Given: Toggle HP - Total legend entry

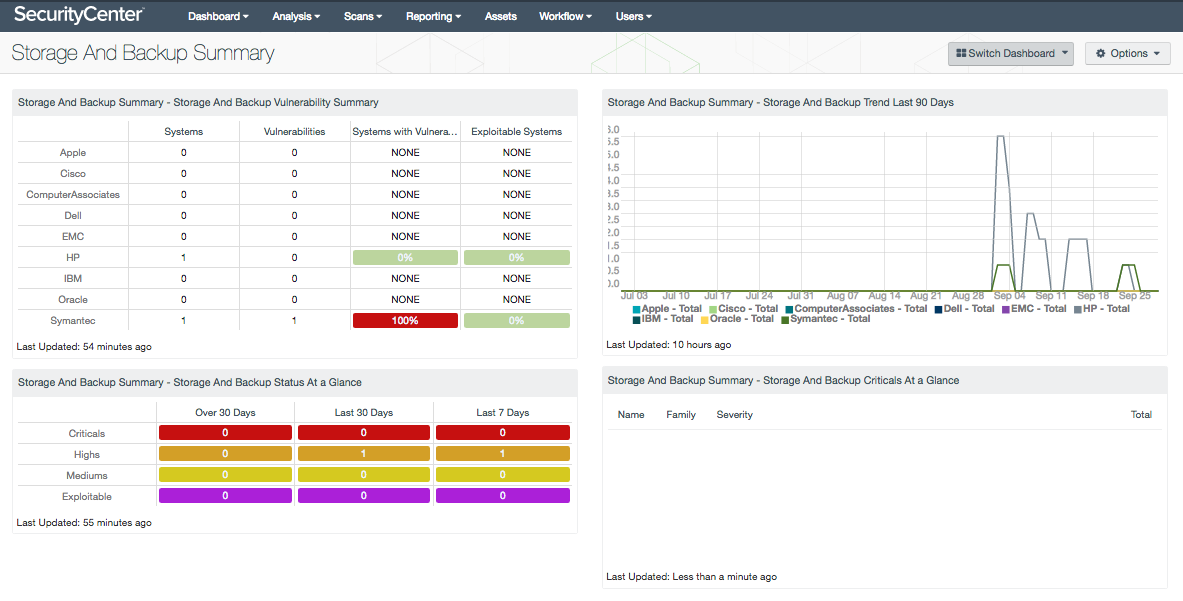Looking at the screenshot, I should point(1102,308).
